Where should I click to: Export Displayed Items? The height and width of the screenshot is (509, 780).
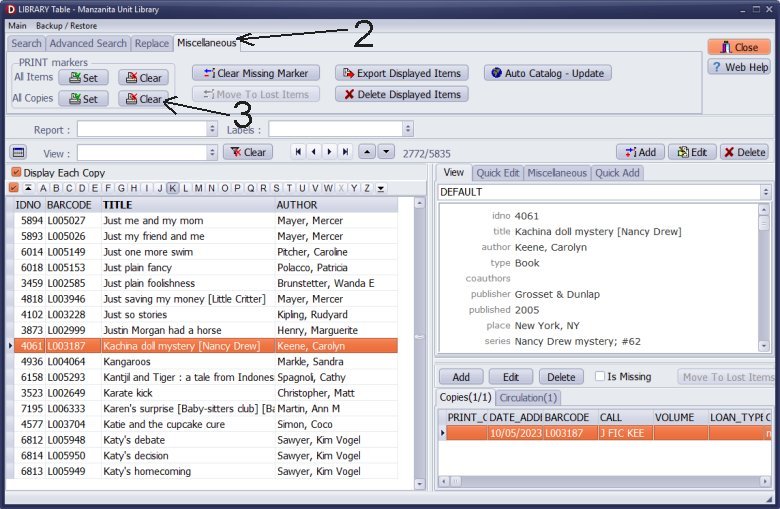click(401, 73)
